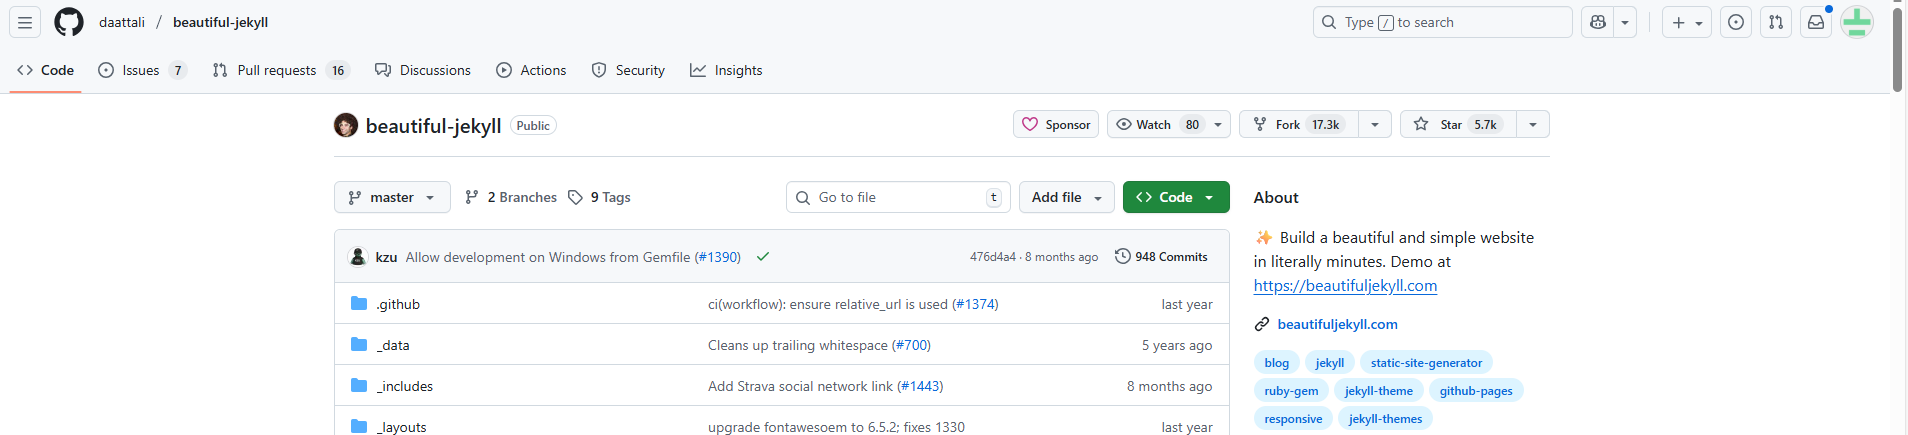Star the beautiful-jekyll repository
Viewport: 1908px width, 435px height.
1458,124
